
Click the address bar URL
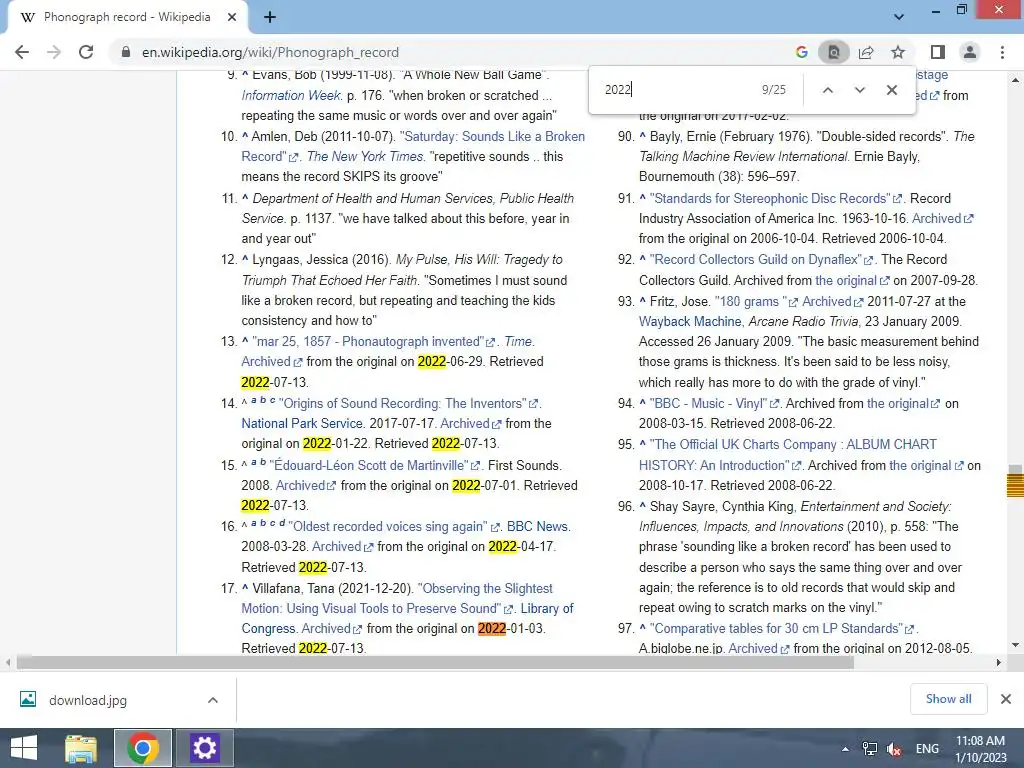[x=270, y=52]
